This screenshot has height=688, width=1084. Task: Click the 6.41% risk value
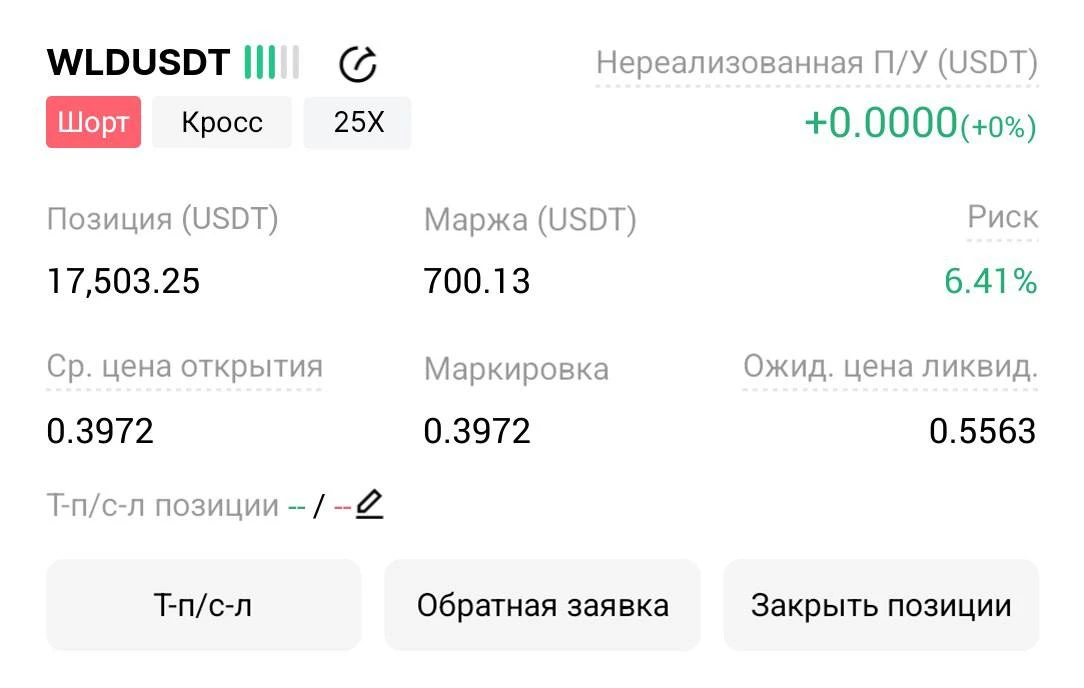coord(991,281)
